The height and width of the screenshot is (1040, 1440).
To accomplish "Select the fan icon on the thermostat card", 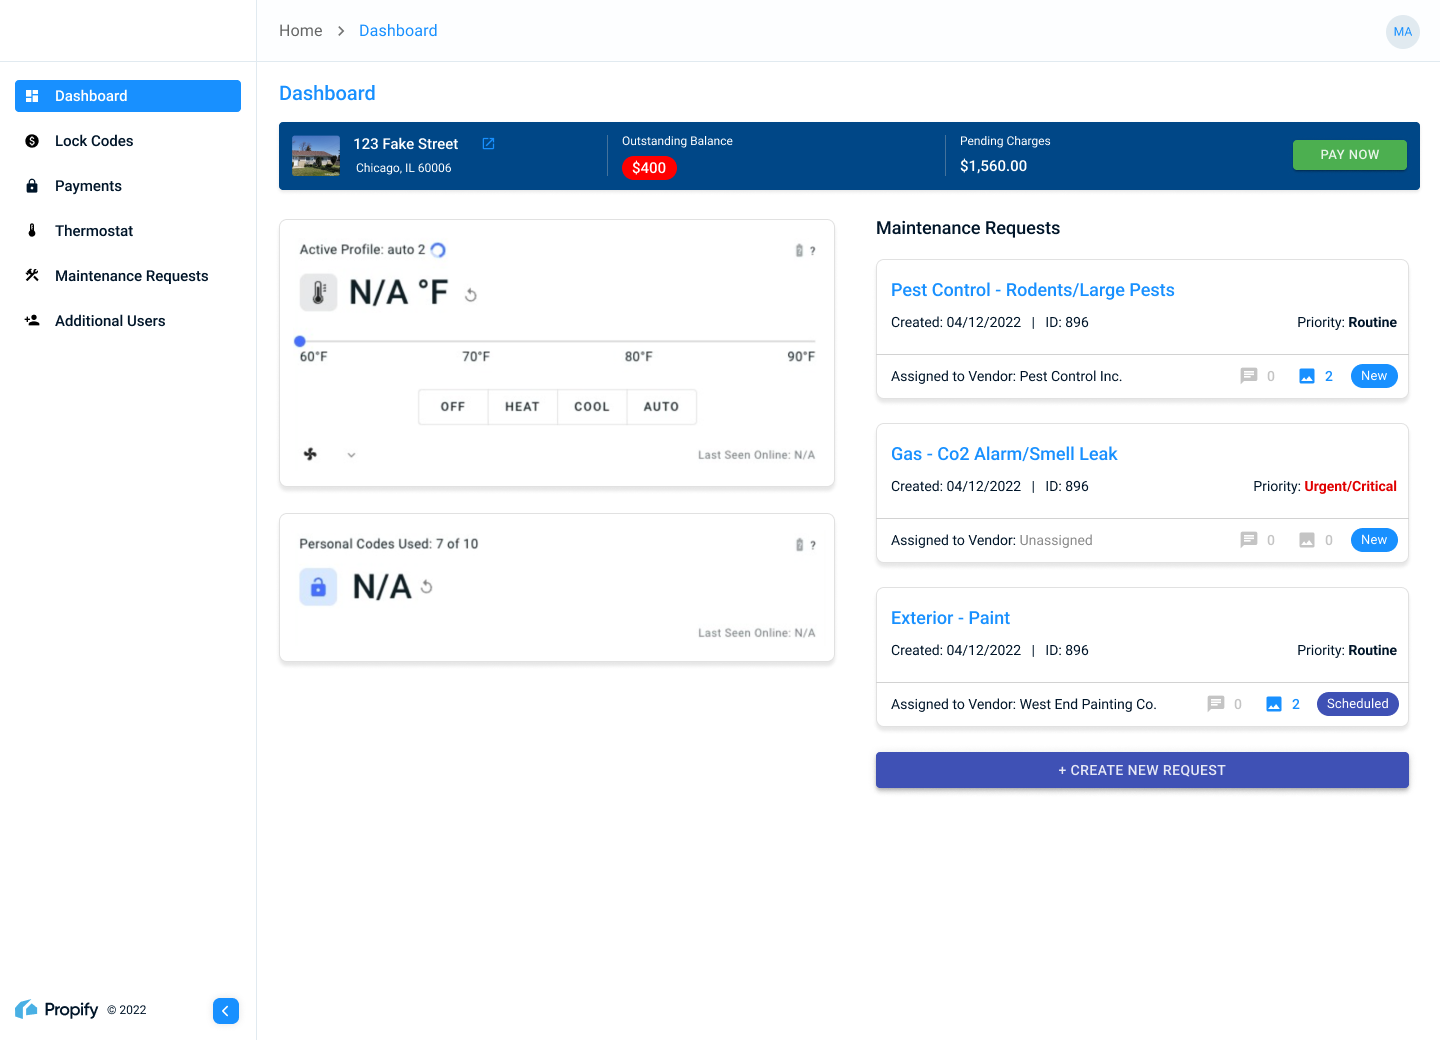I will click(x=310, y=454).
